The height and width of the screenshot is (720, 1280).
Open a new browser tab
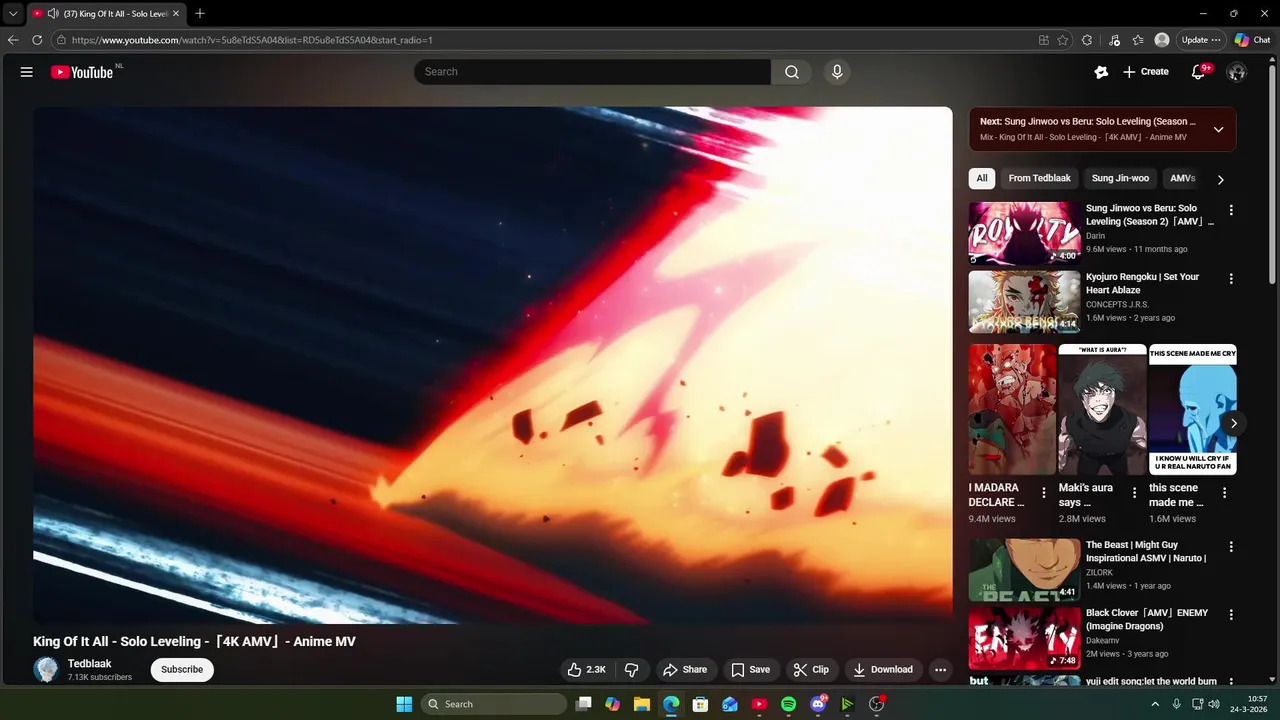coord(200,14)
